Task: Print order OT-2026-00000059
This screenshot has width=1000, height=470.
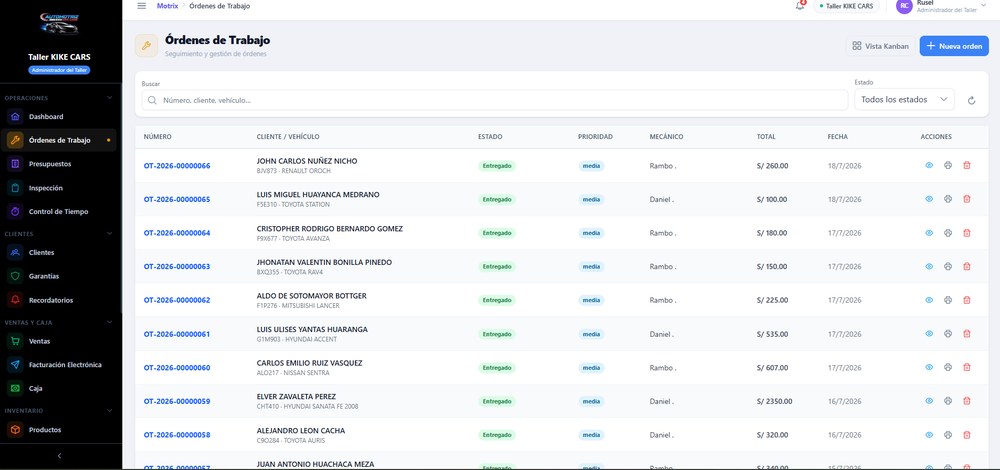Action: [x=948, y=401]
